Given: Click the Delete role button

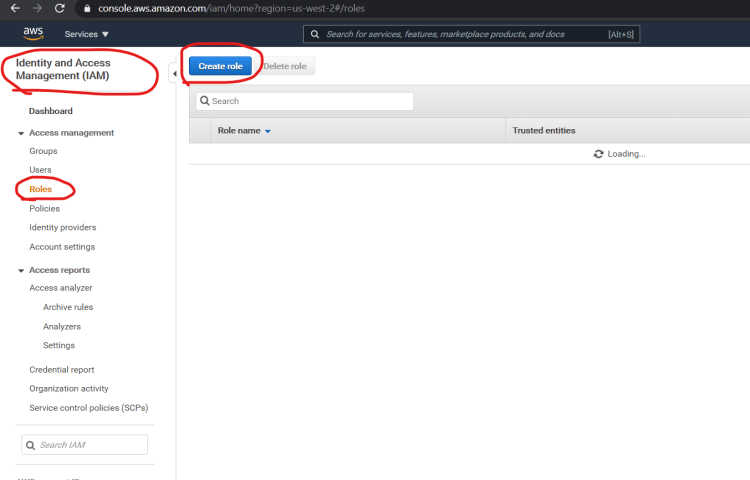Looking at the screenshot, I should click(x=285, y=66).
